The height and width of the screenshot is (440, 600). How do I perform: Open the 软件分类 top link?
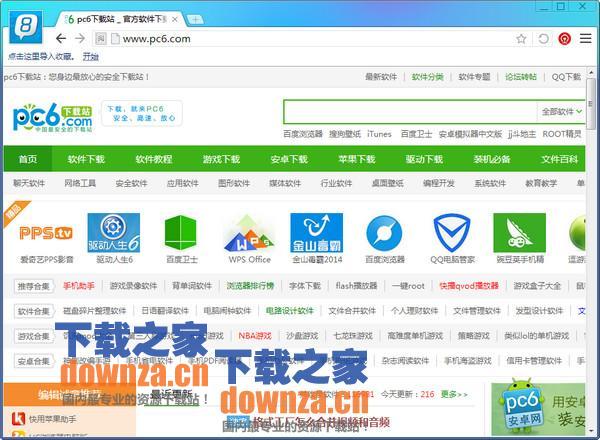(x=427, y=77)
